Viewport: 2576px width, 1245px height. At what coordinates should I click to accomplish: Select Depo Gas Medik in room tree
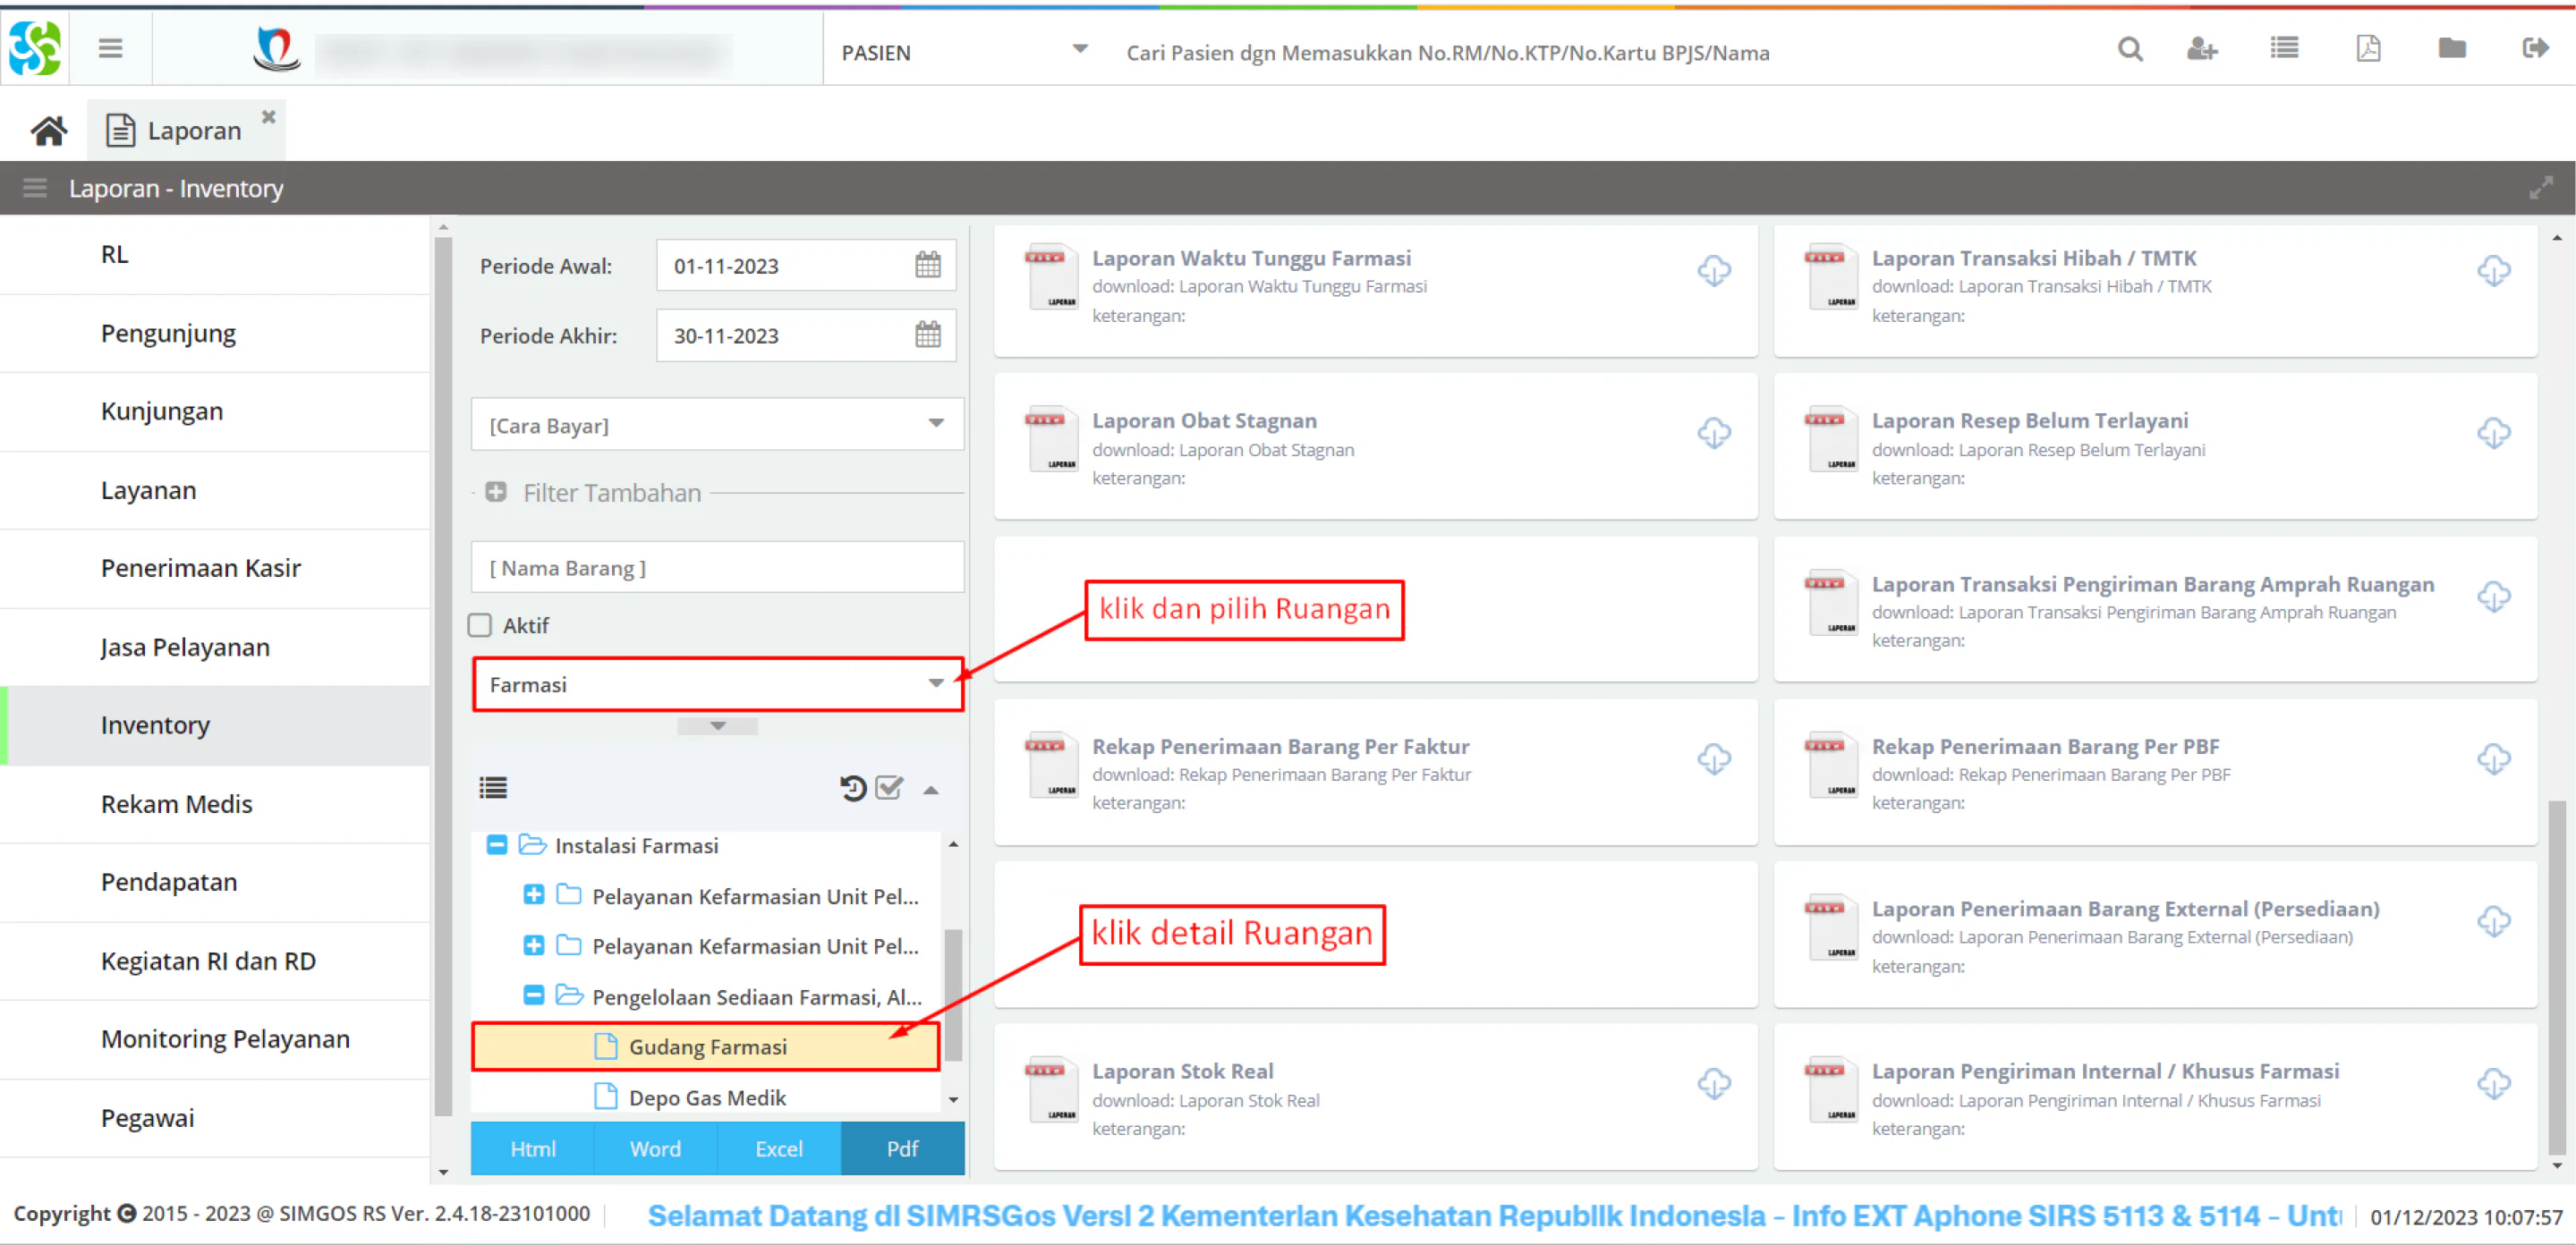click(x=705, y=1098)
